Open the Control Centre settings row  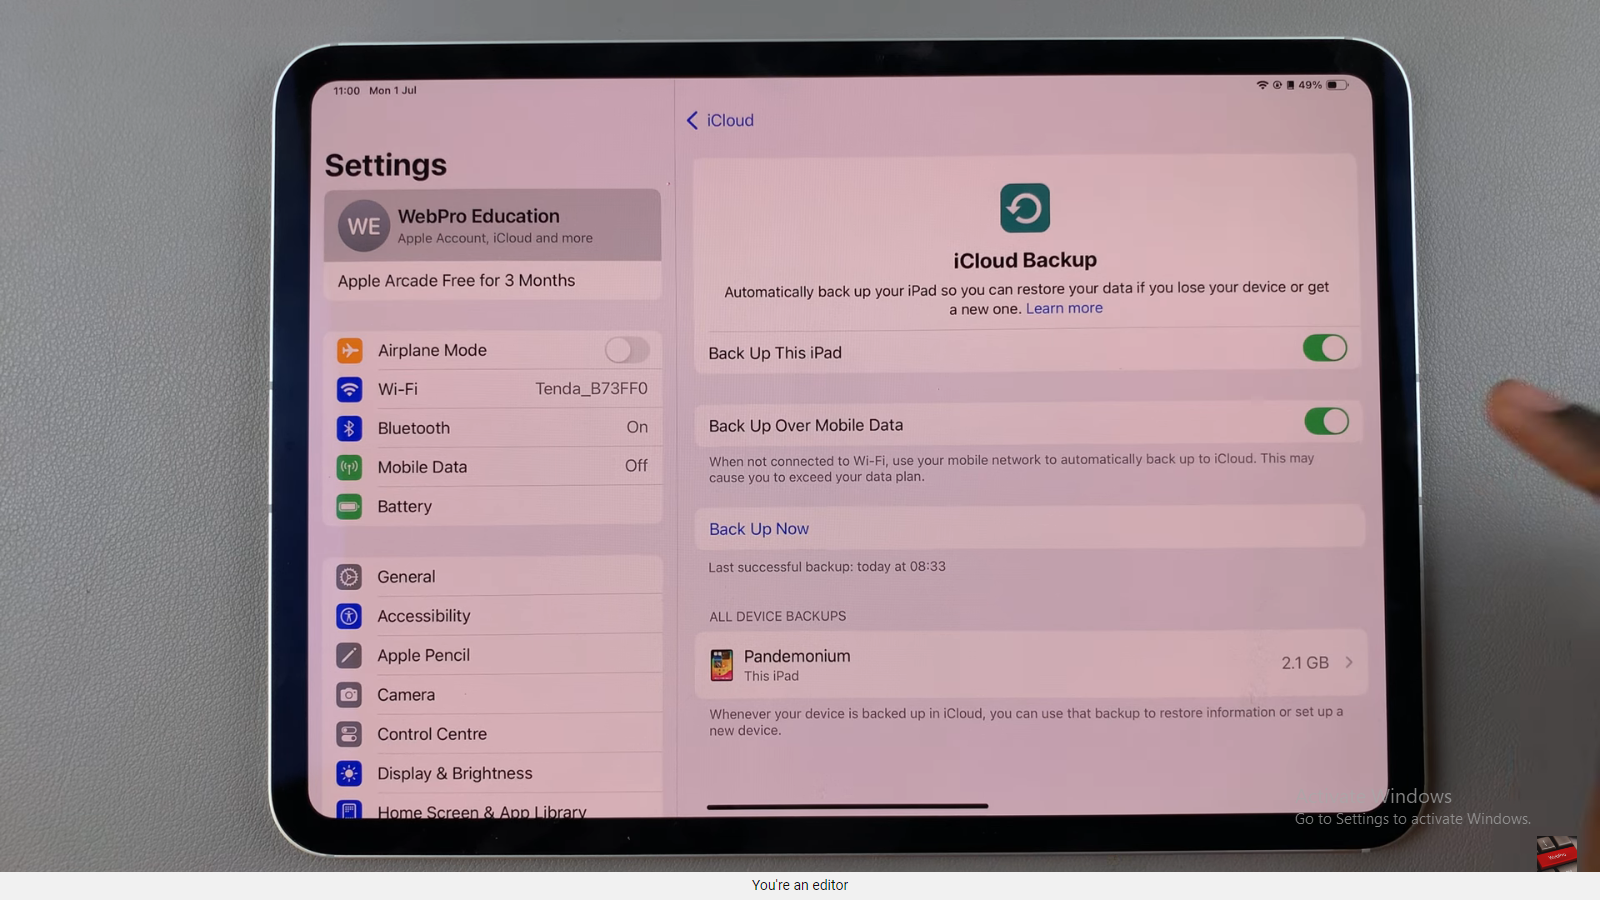coord(494,734)
